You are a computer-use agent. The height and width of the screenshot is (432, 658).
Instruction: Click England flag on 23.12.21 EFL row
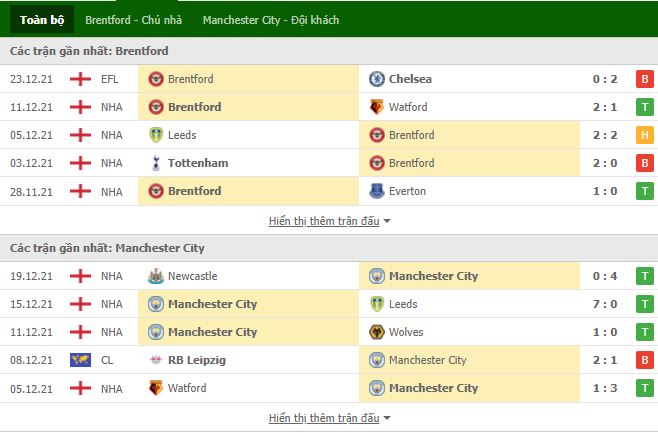[80, 79]
